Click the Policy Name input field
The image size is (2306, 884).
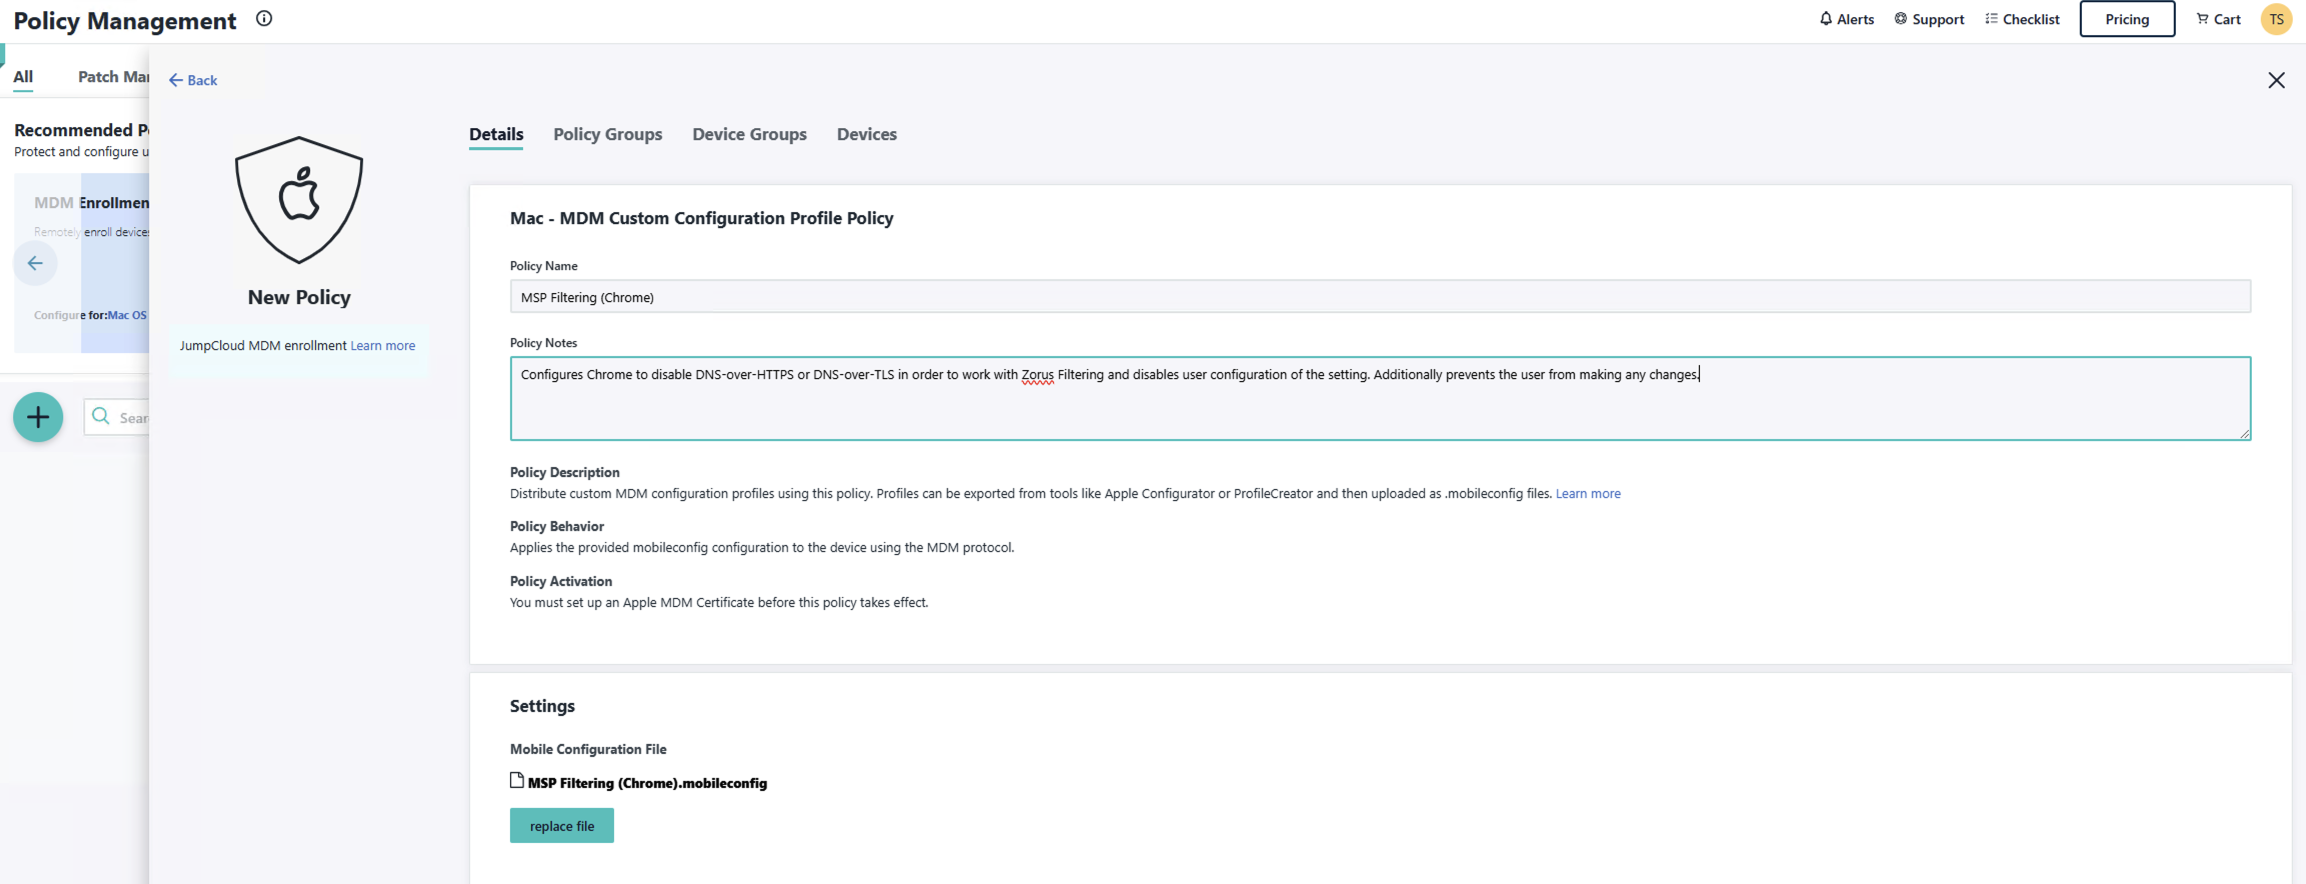[x=1380, y=297]
